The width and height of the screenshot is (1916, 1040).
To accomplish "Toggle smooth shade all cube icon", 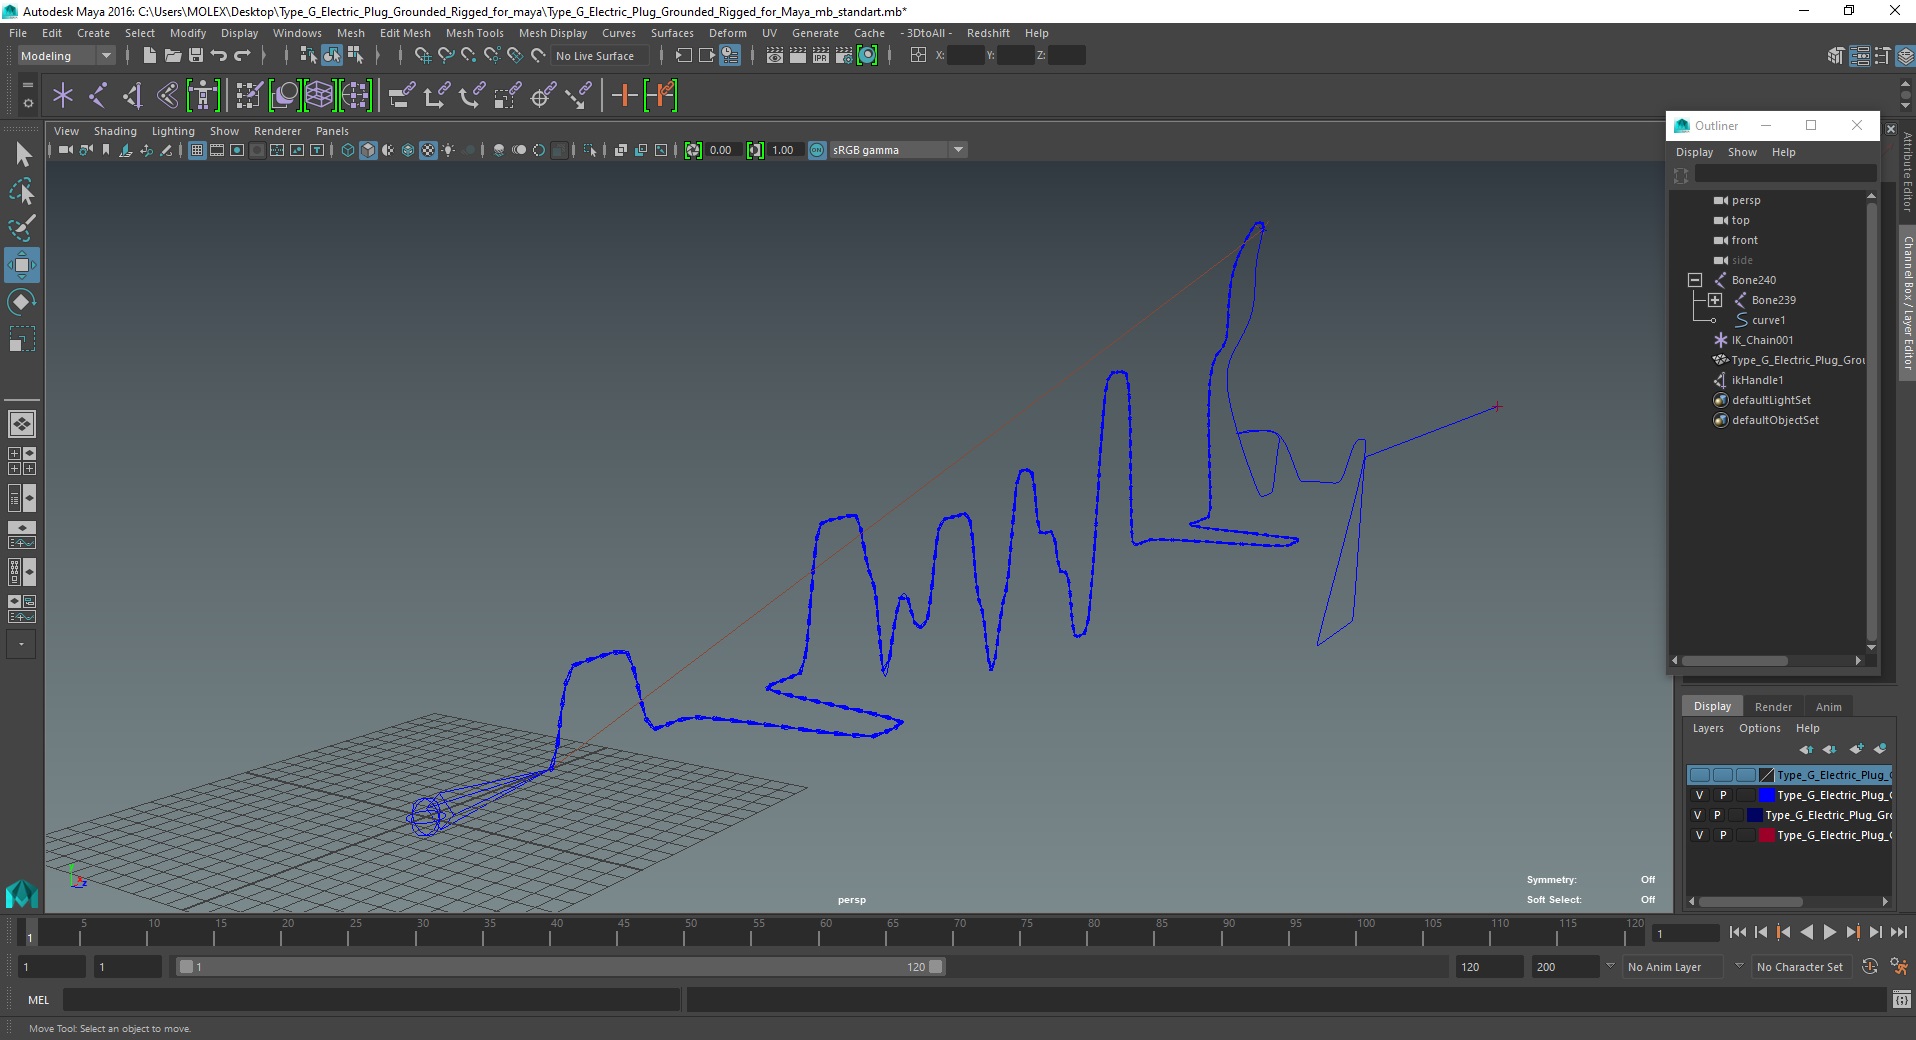I will [368, 150].
